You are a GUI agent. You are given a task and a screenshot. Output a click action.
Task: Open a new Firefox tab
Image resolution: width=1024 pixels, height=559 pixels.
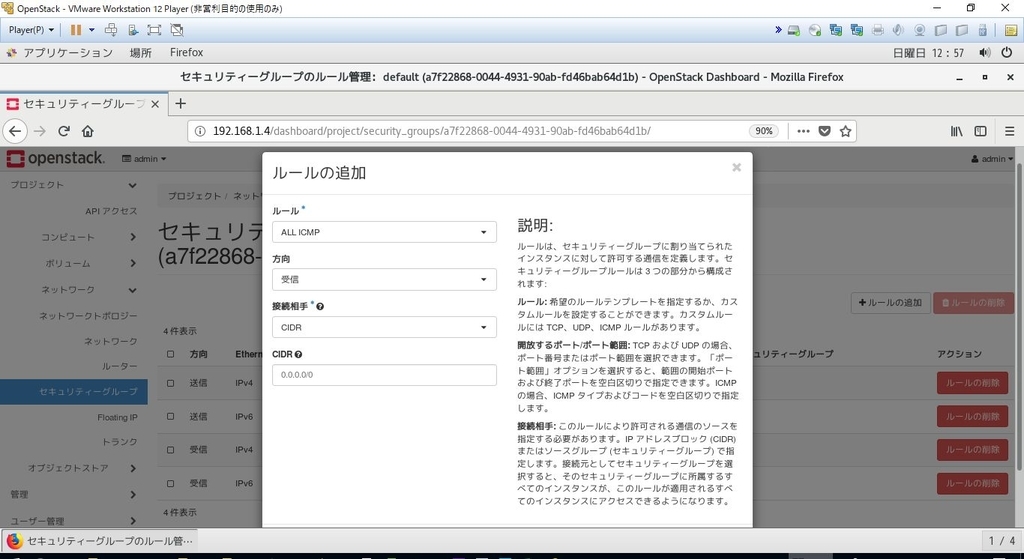point(181,103)
